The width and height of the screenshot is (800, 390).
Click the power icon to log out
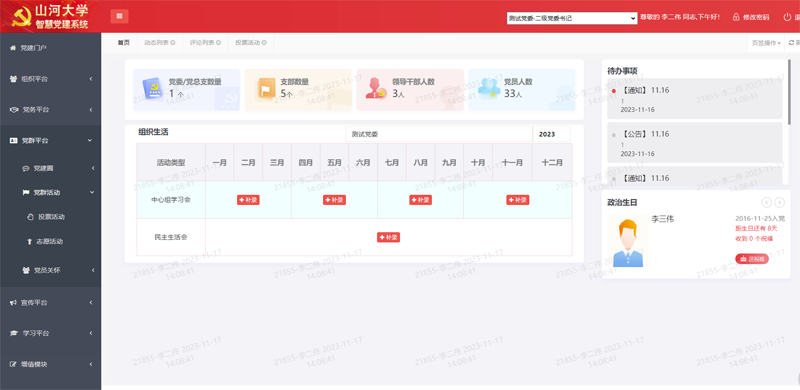coord(787,17)
